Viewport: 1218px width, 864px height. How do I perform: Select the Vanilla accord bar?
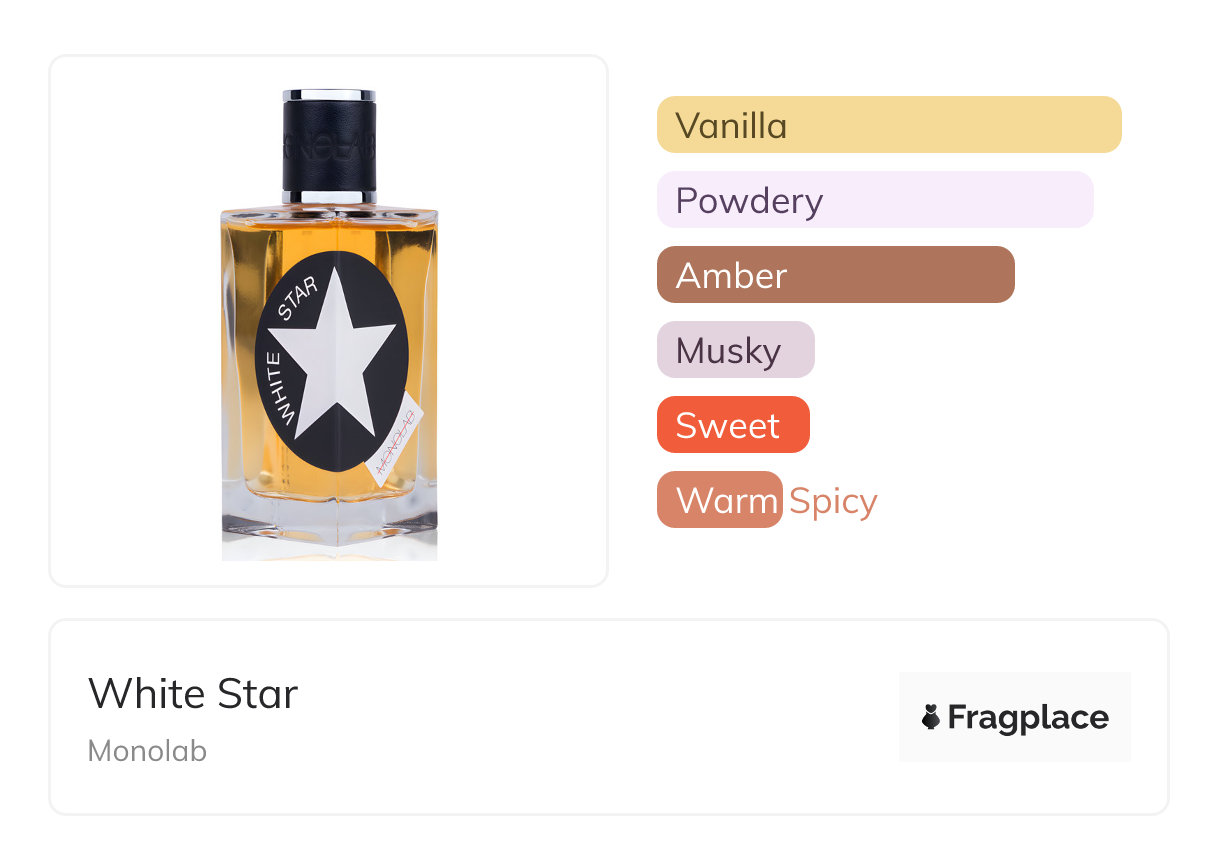pyautogui.click(x=888, y=125)
